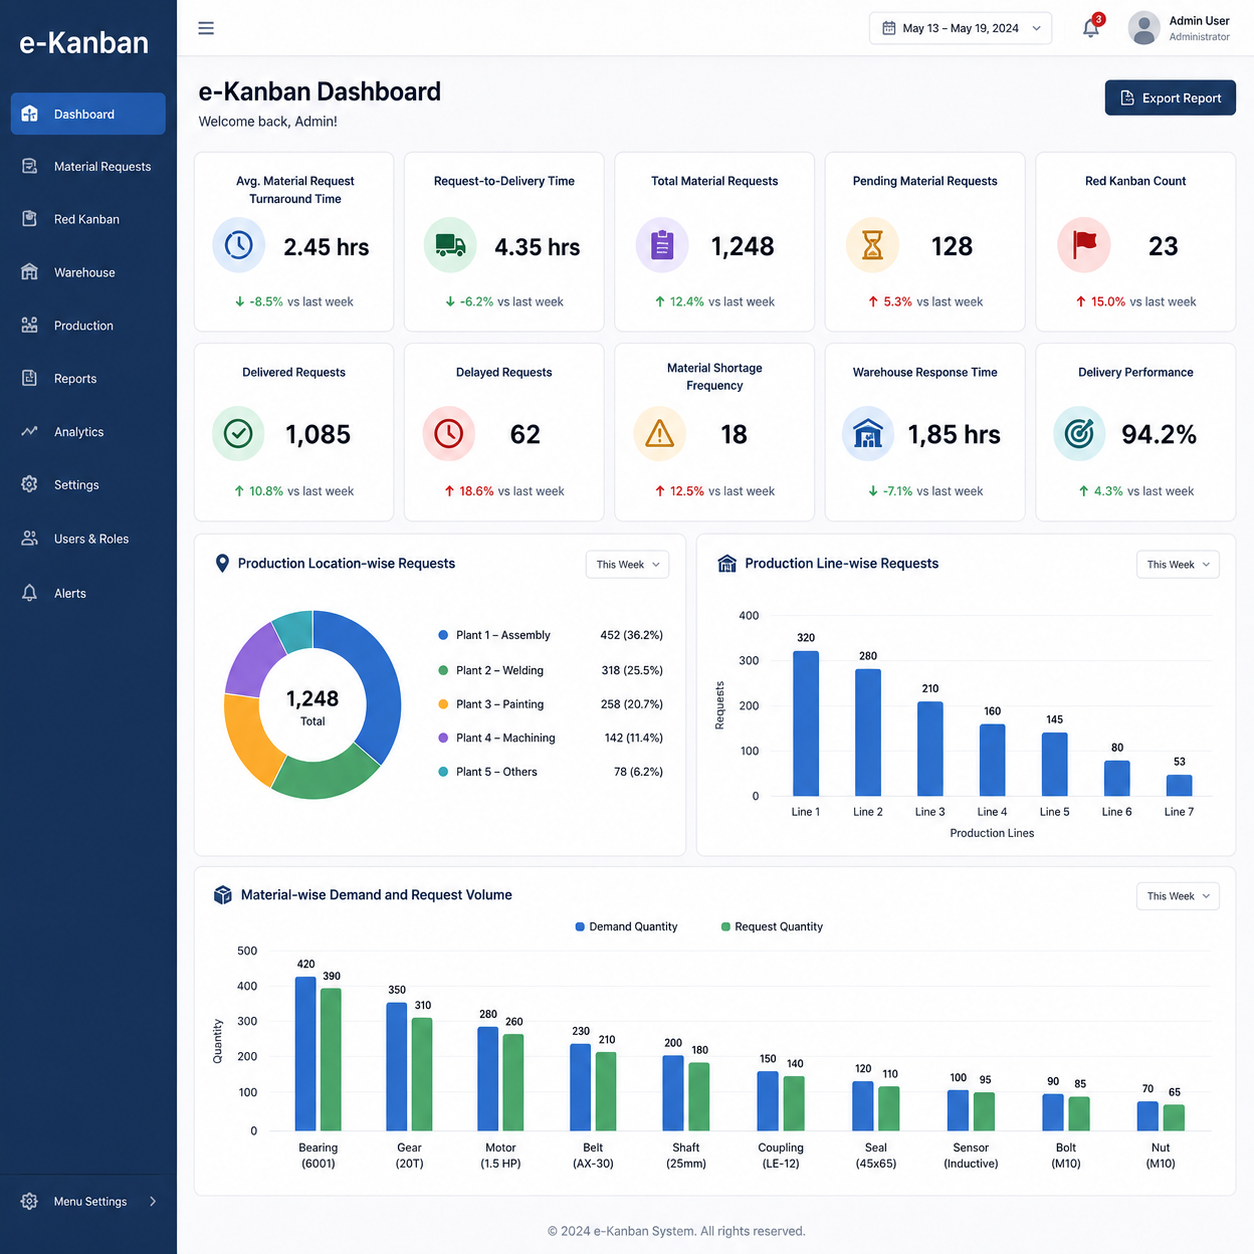Click the hourglass Pending Requests icon

pyautogui.click(x=872, y=245)
